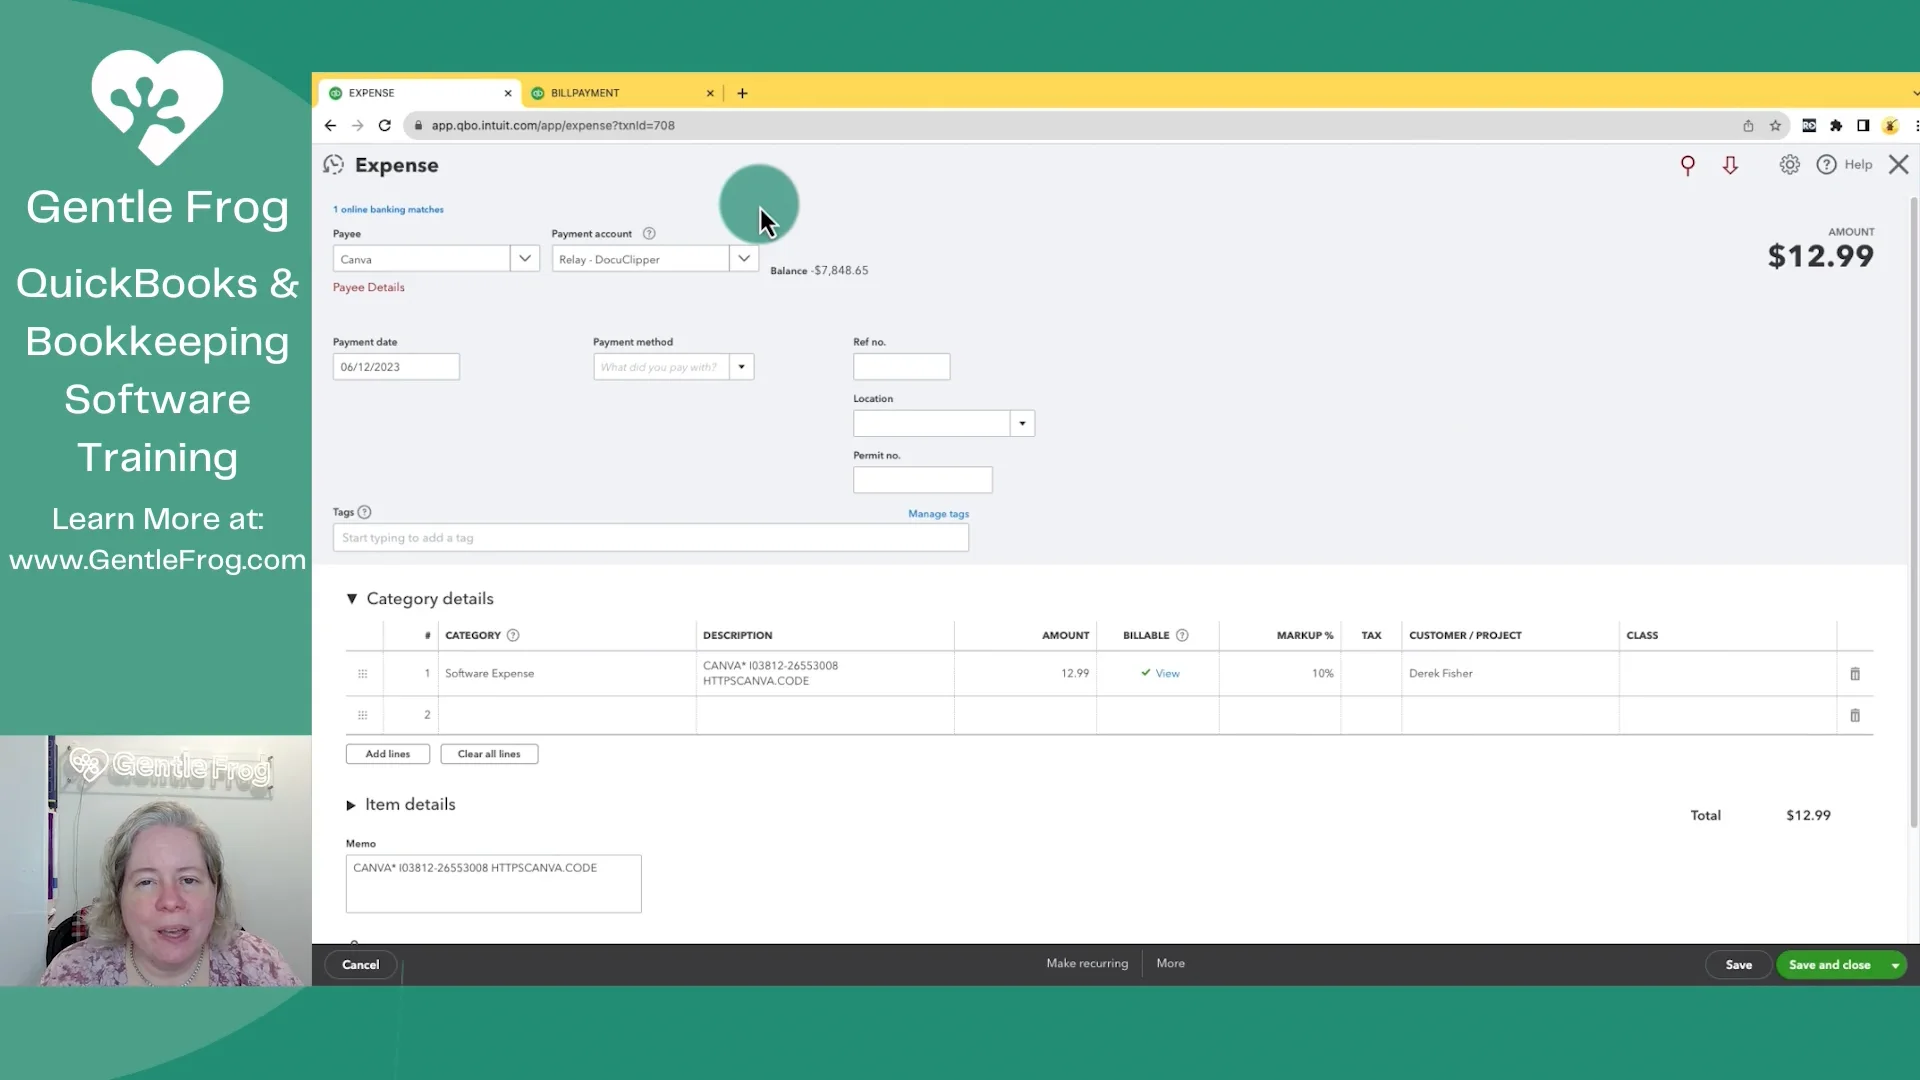Click the browser reload icon
The image size is (1920, 1080).
(384, 126)
